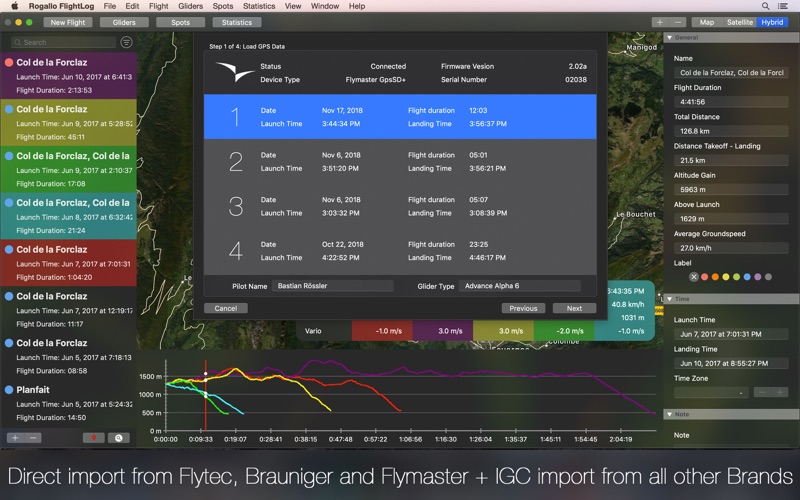Clear the label with the X circle
Image resolution: width=800 pixels, height=500 pixels.
tap(693, 277)
